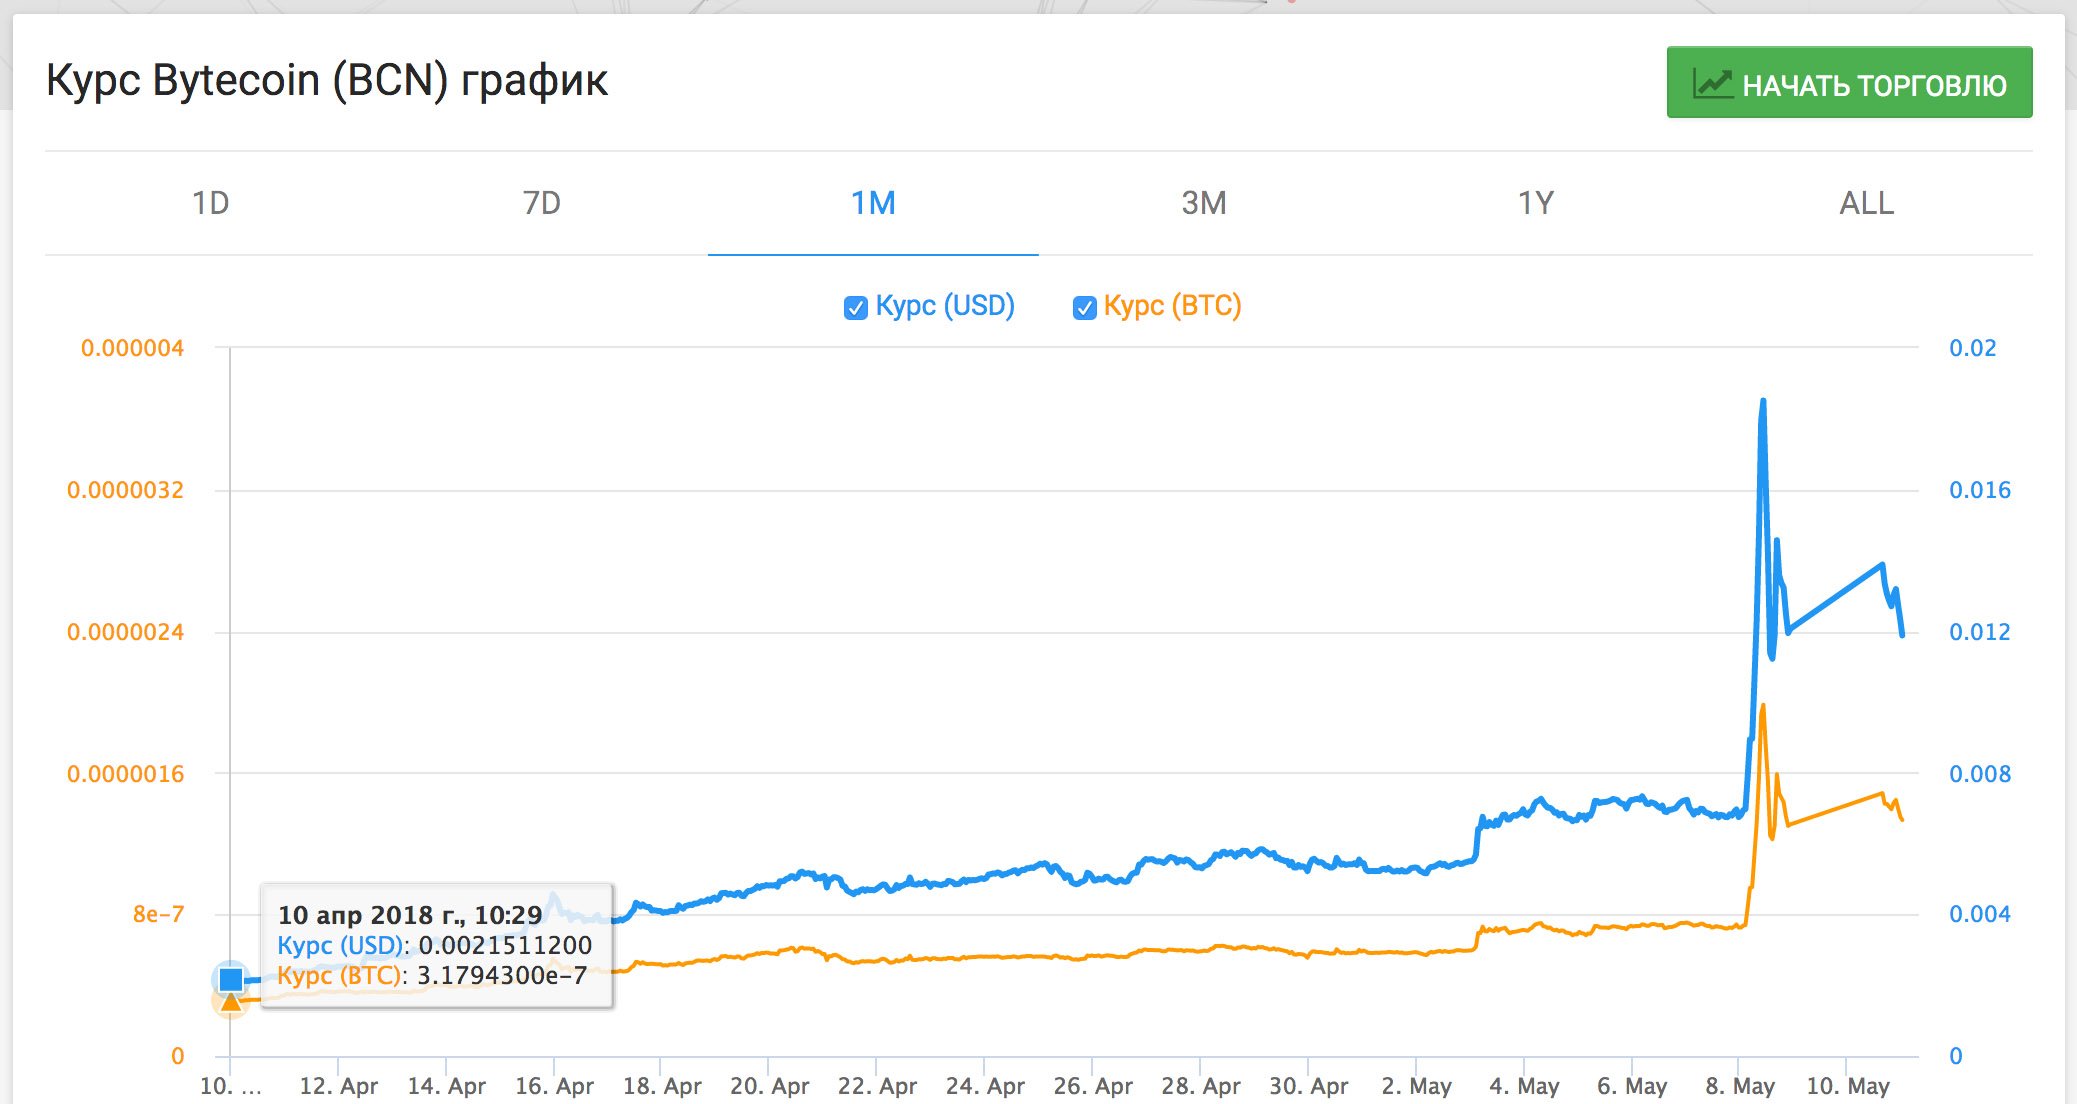
Task: Click the 10. May x-axis label
Action: coord(1848,1086)
